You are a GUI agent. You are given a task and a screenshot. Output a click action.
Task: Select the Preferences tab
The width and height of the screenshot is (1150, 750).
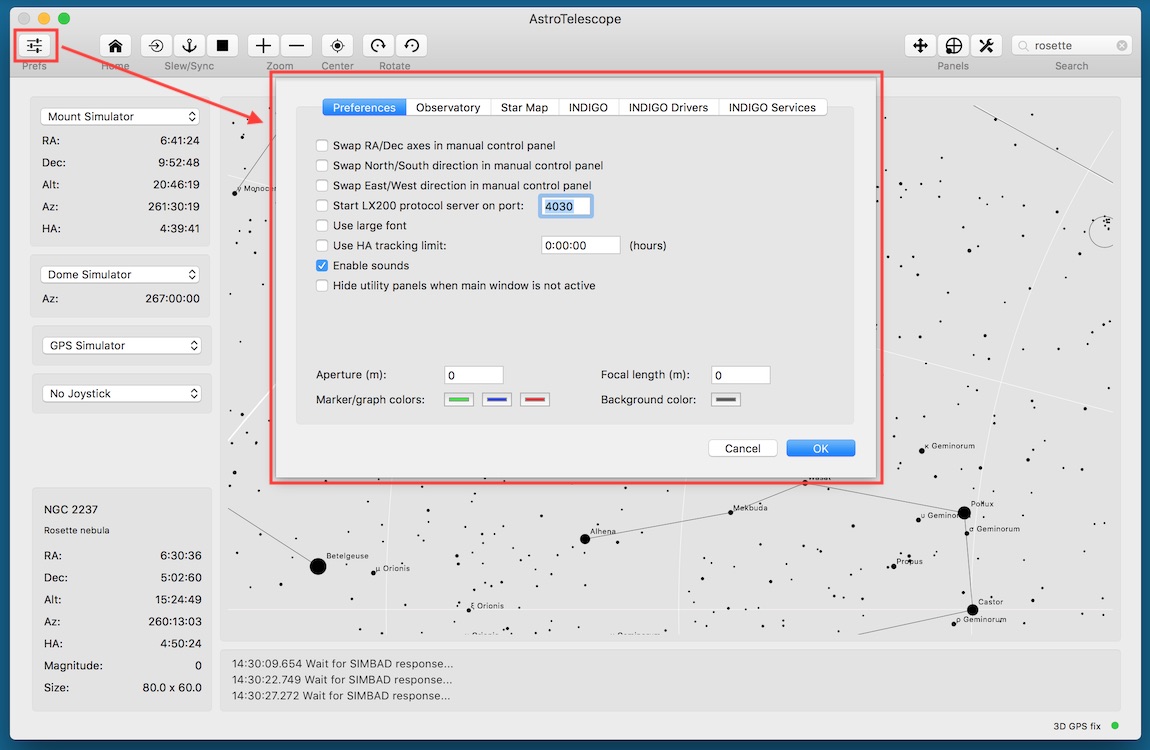(365, 107)
